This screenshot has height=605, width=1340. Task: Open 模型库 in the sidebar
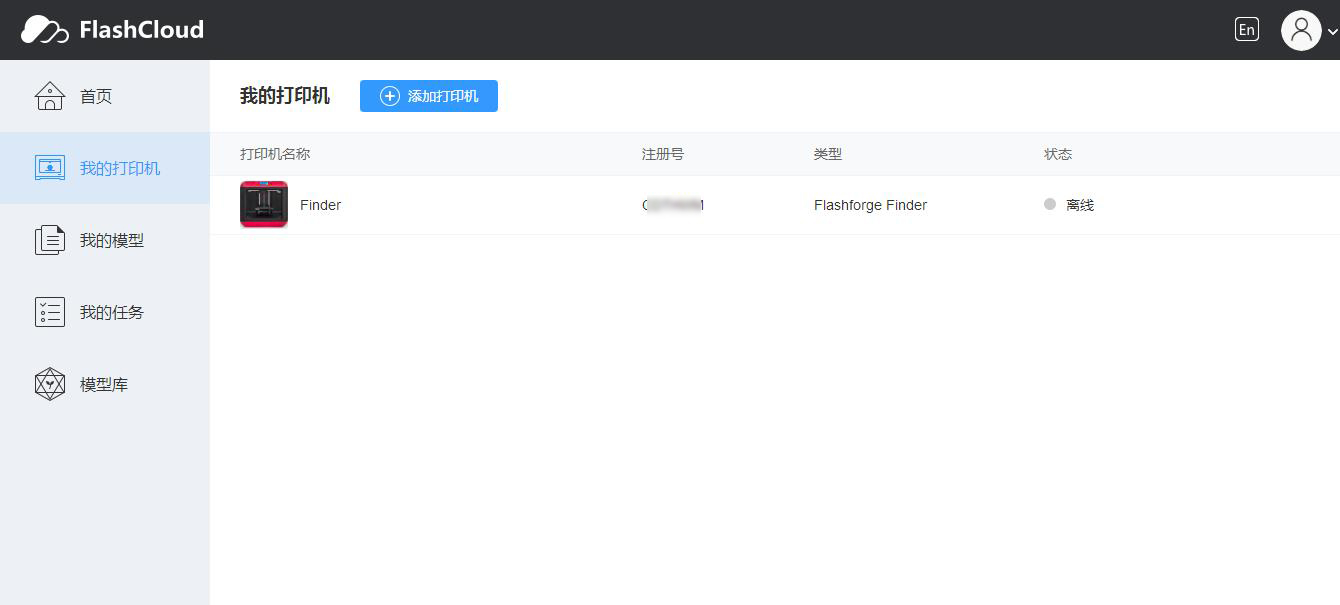click(104, 385)
